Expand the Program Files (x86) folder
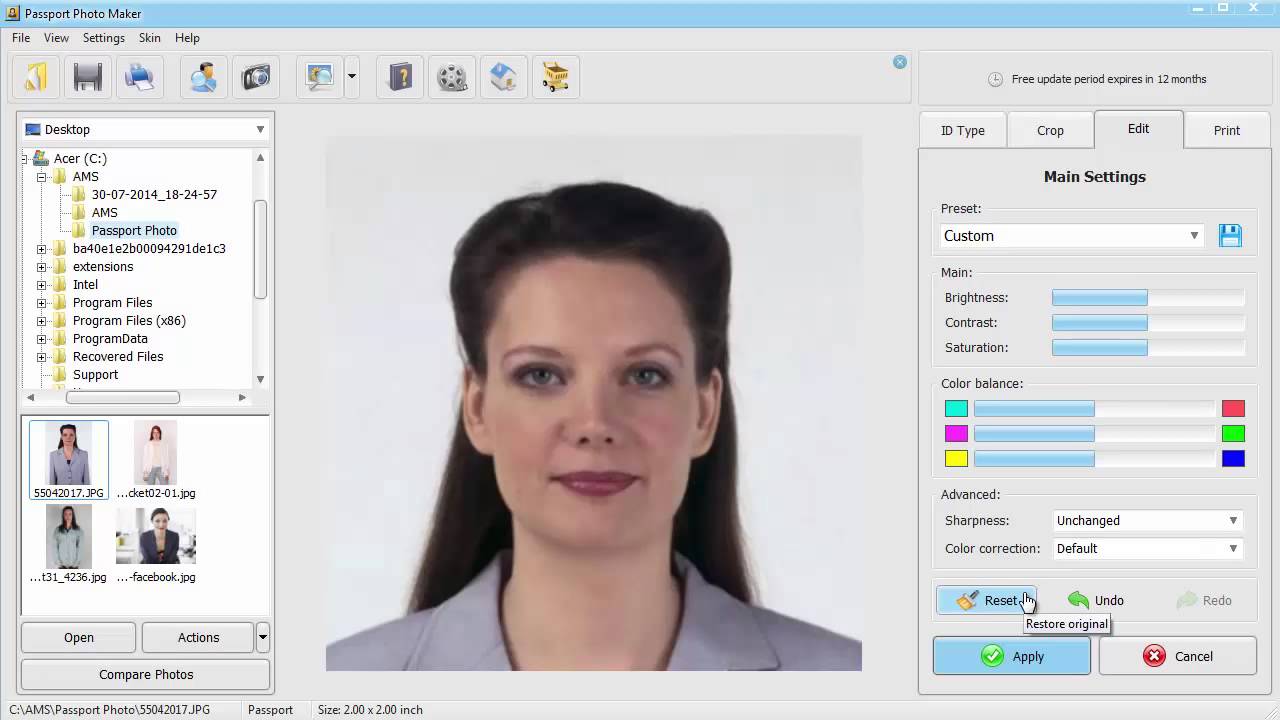This screenshot has height=720, width=1280. (42, 321)
